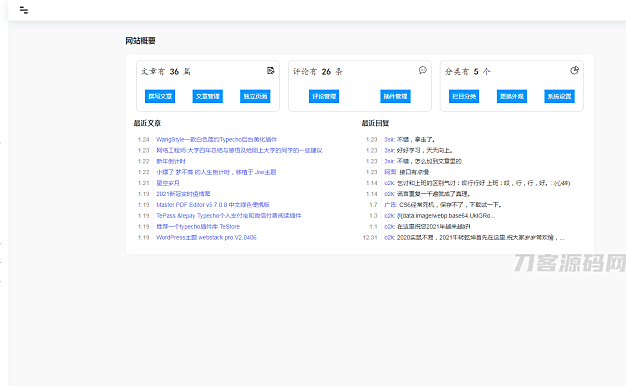Click the article count 文章有 36 篇

point(166,71)
